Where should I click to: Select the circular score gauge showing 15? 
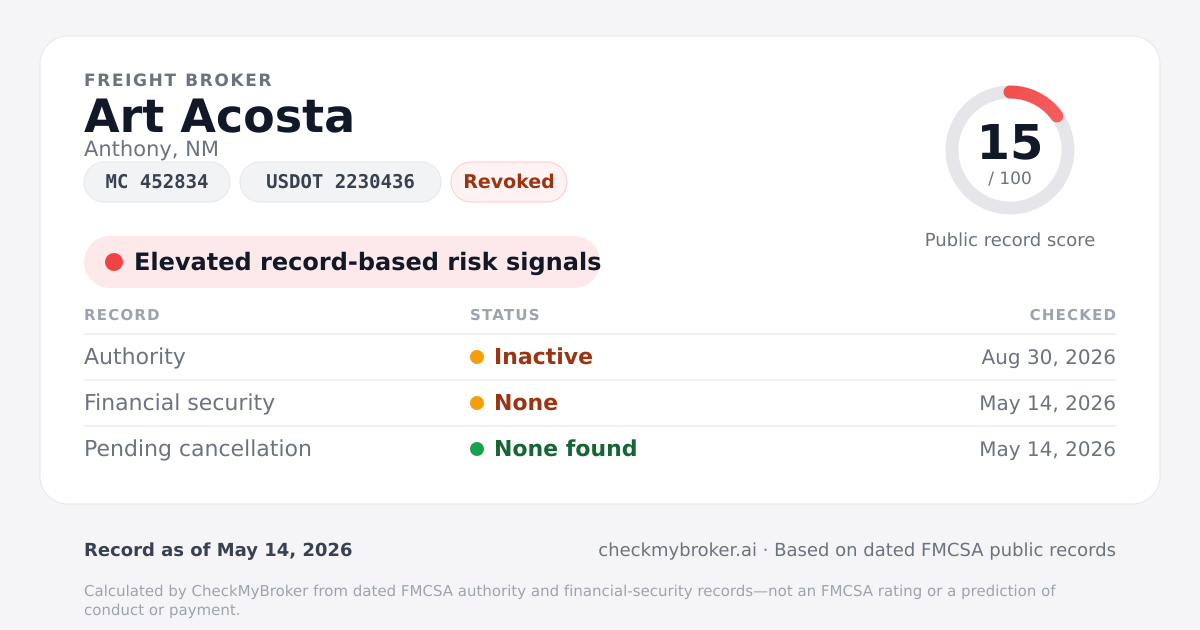(1010, 150)
